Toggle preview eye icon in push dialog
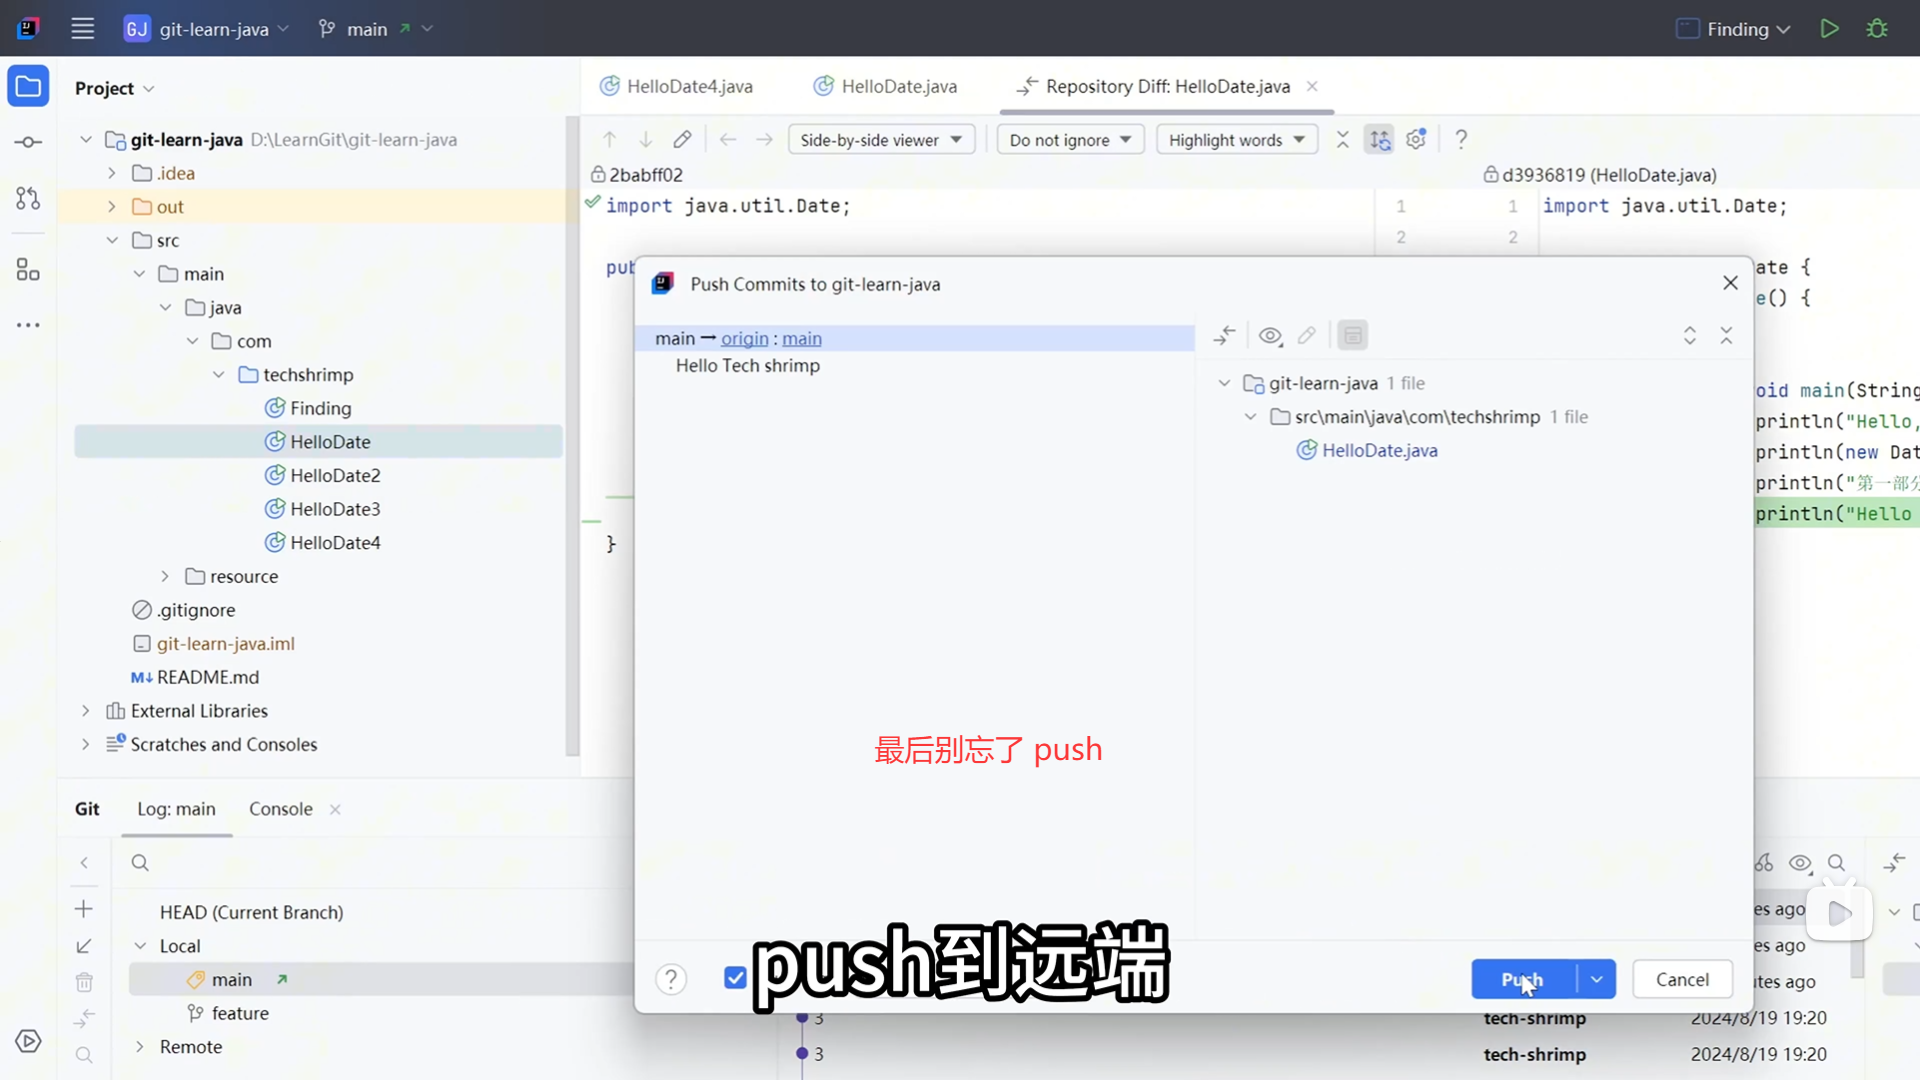This screenshot has width=1920, height=1080. pos(1270,336)
